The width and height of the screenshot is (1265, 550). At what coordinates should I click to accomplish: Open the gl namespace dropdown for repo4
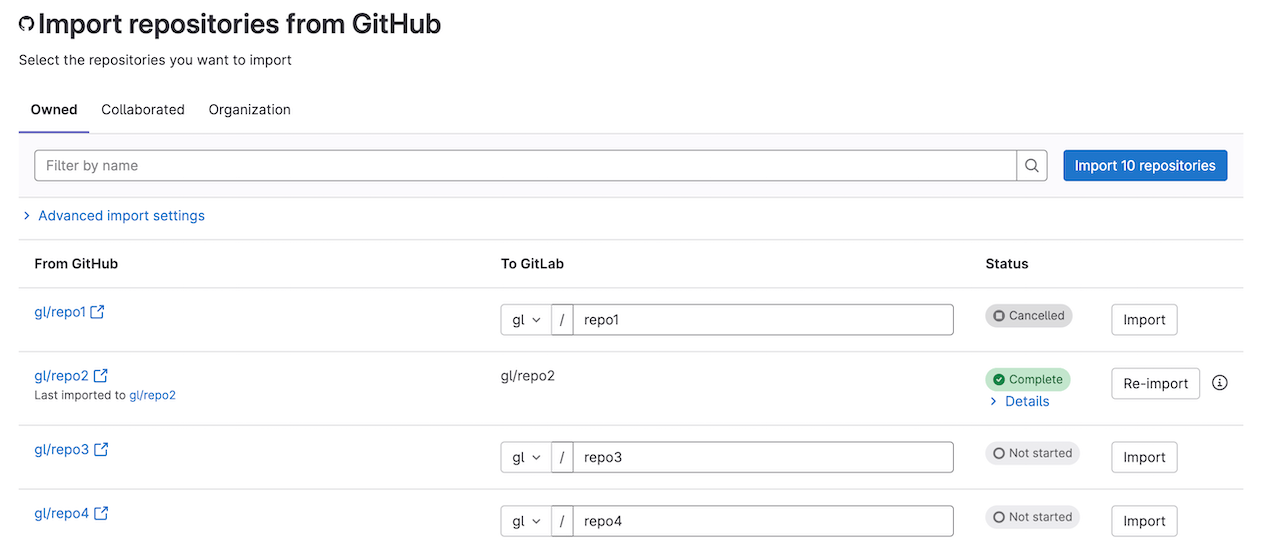526,521
